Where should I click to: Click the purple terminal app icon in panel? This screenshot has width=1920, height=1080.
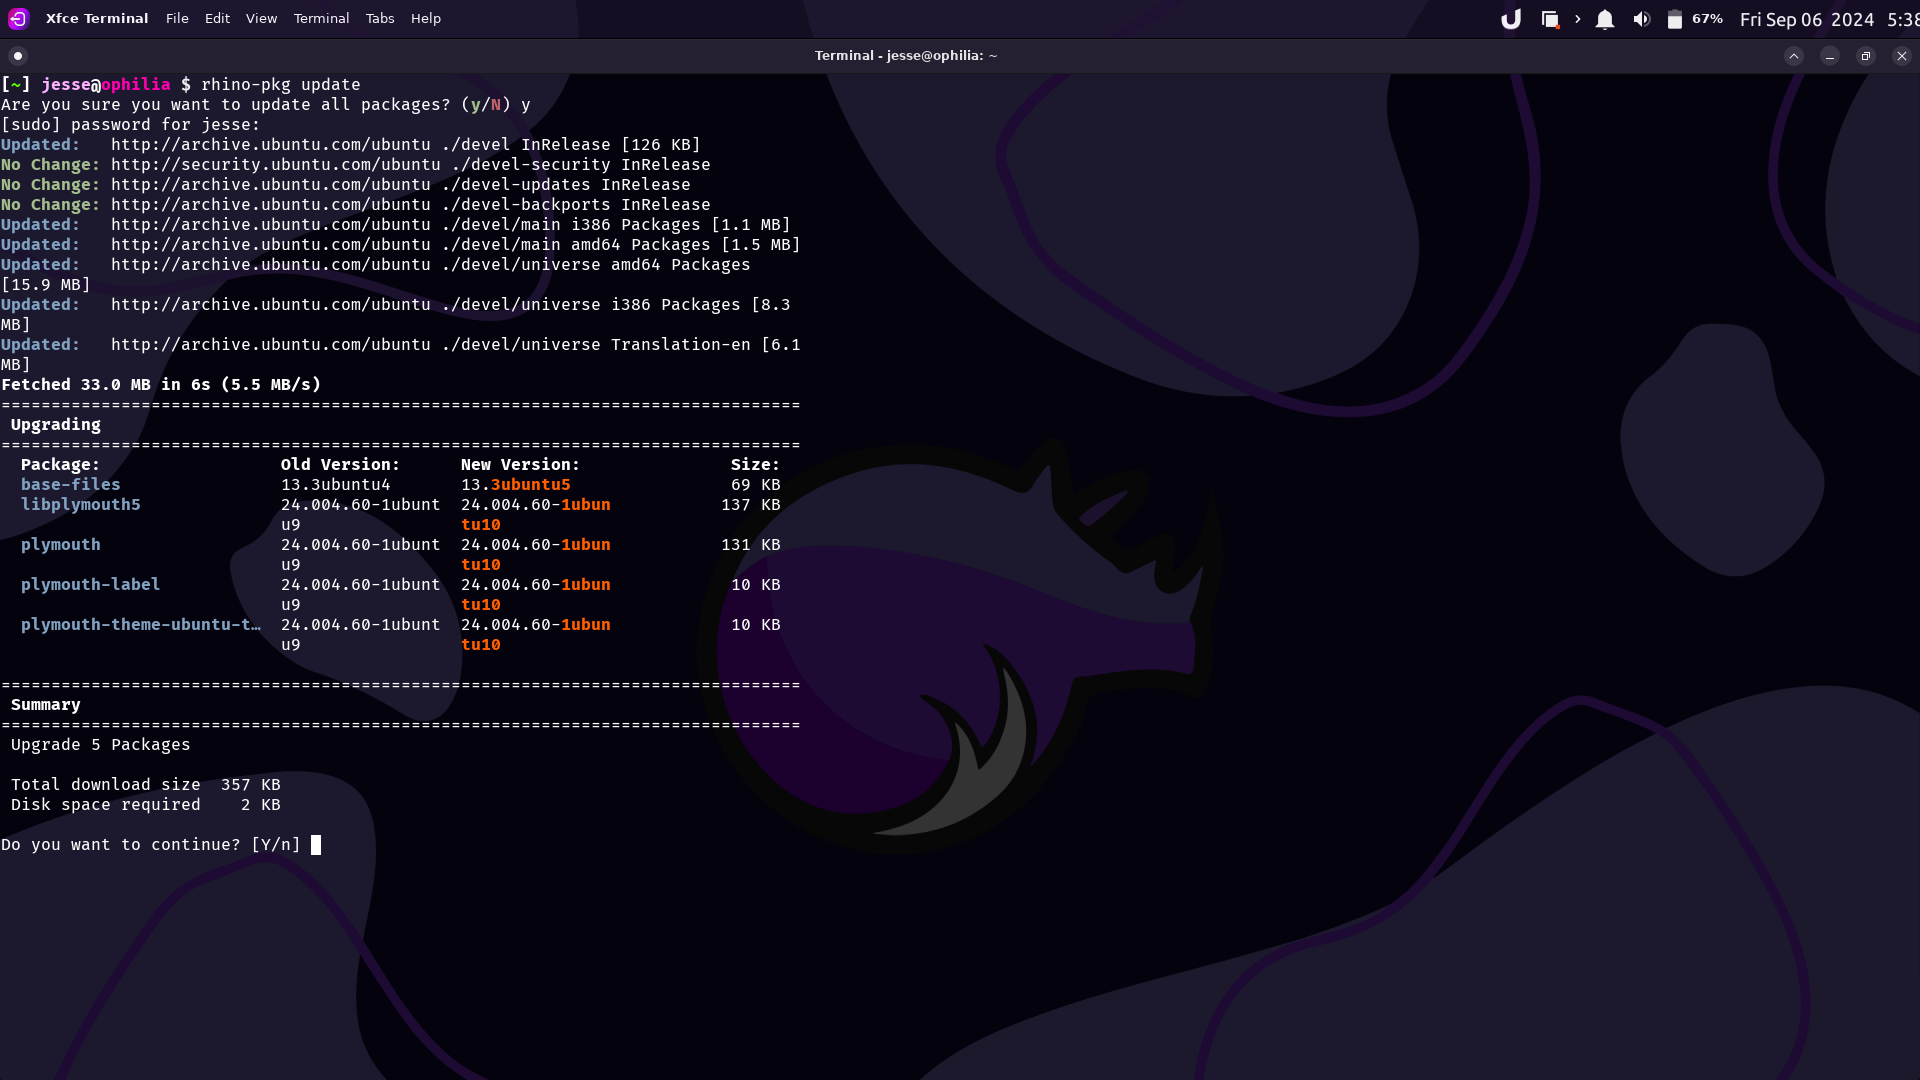coord(18,18)
